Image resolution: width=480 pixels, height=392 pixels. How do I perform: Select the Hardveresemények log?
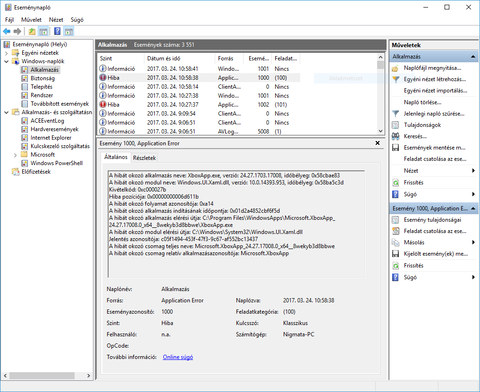coord(55,129)
